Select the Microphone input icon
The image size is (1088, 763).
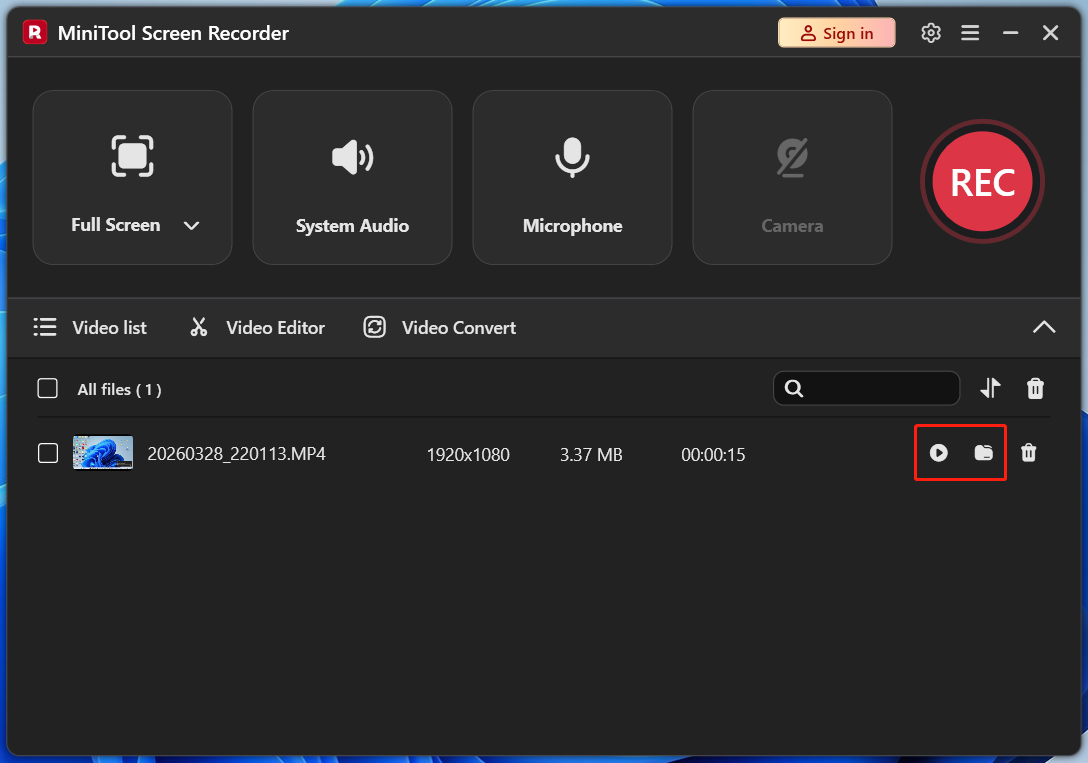click(572, 157)
